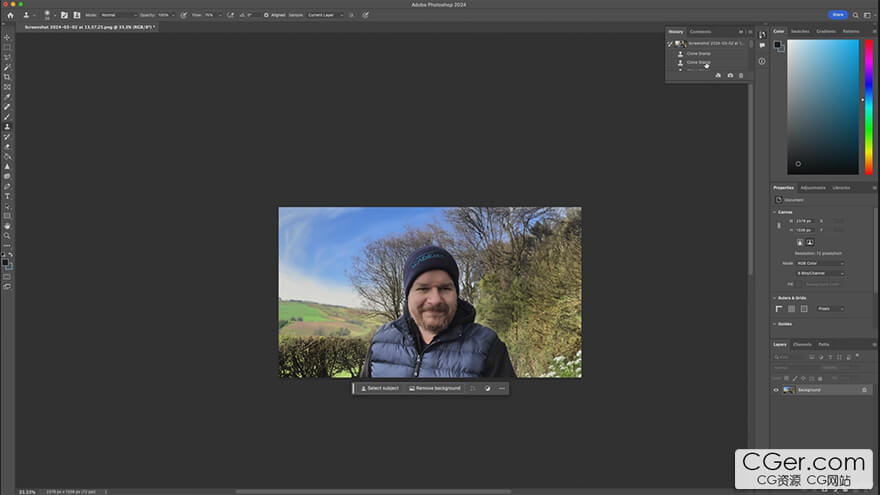Switch to the Libraries tab
Image resolution: width=880 pixels, height=495 pixels.
point(841,188)
